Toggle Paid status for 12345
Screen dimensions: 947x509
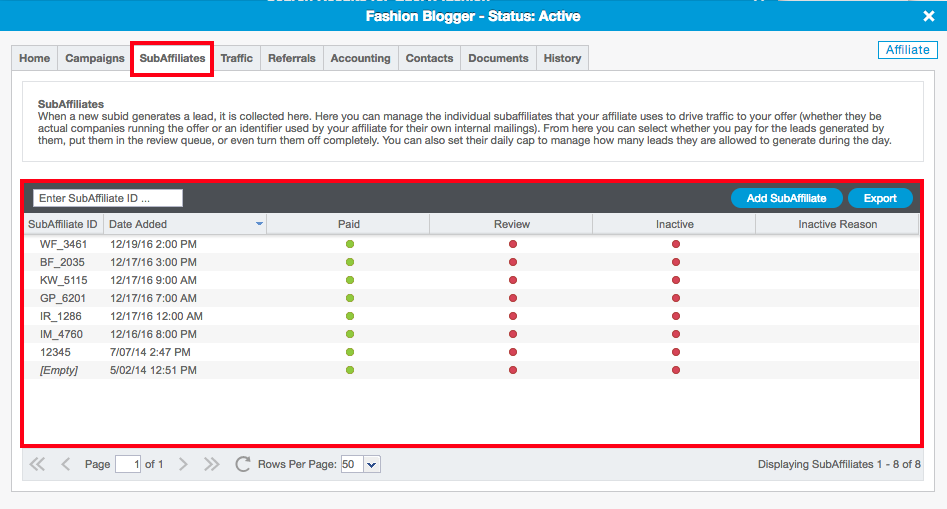pyautogui.click(x=350, y=352)
